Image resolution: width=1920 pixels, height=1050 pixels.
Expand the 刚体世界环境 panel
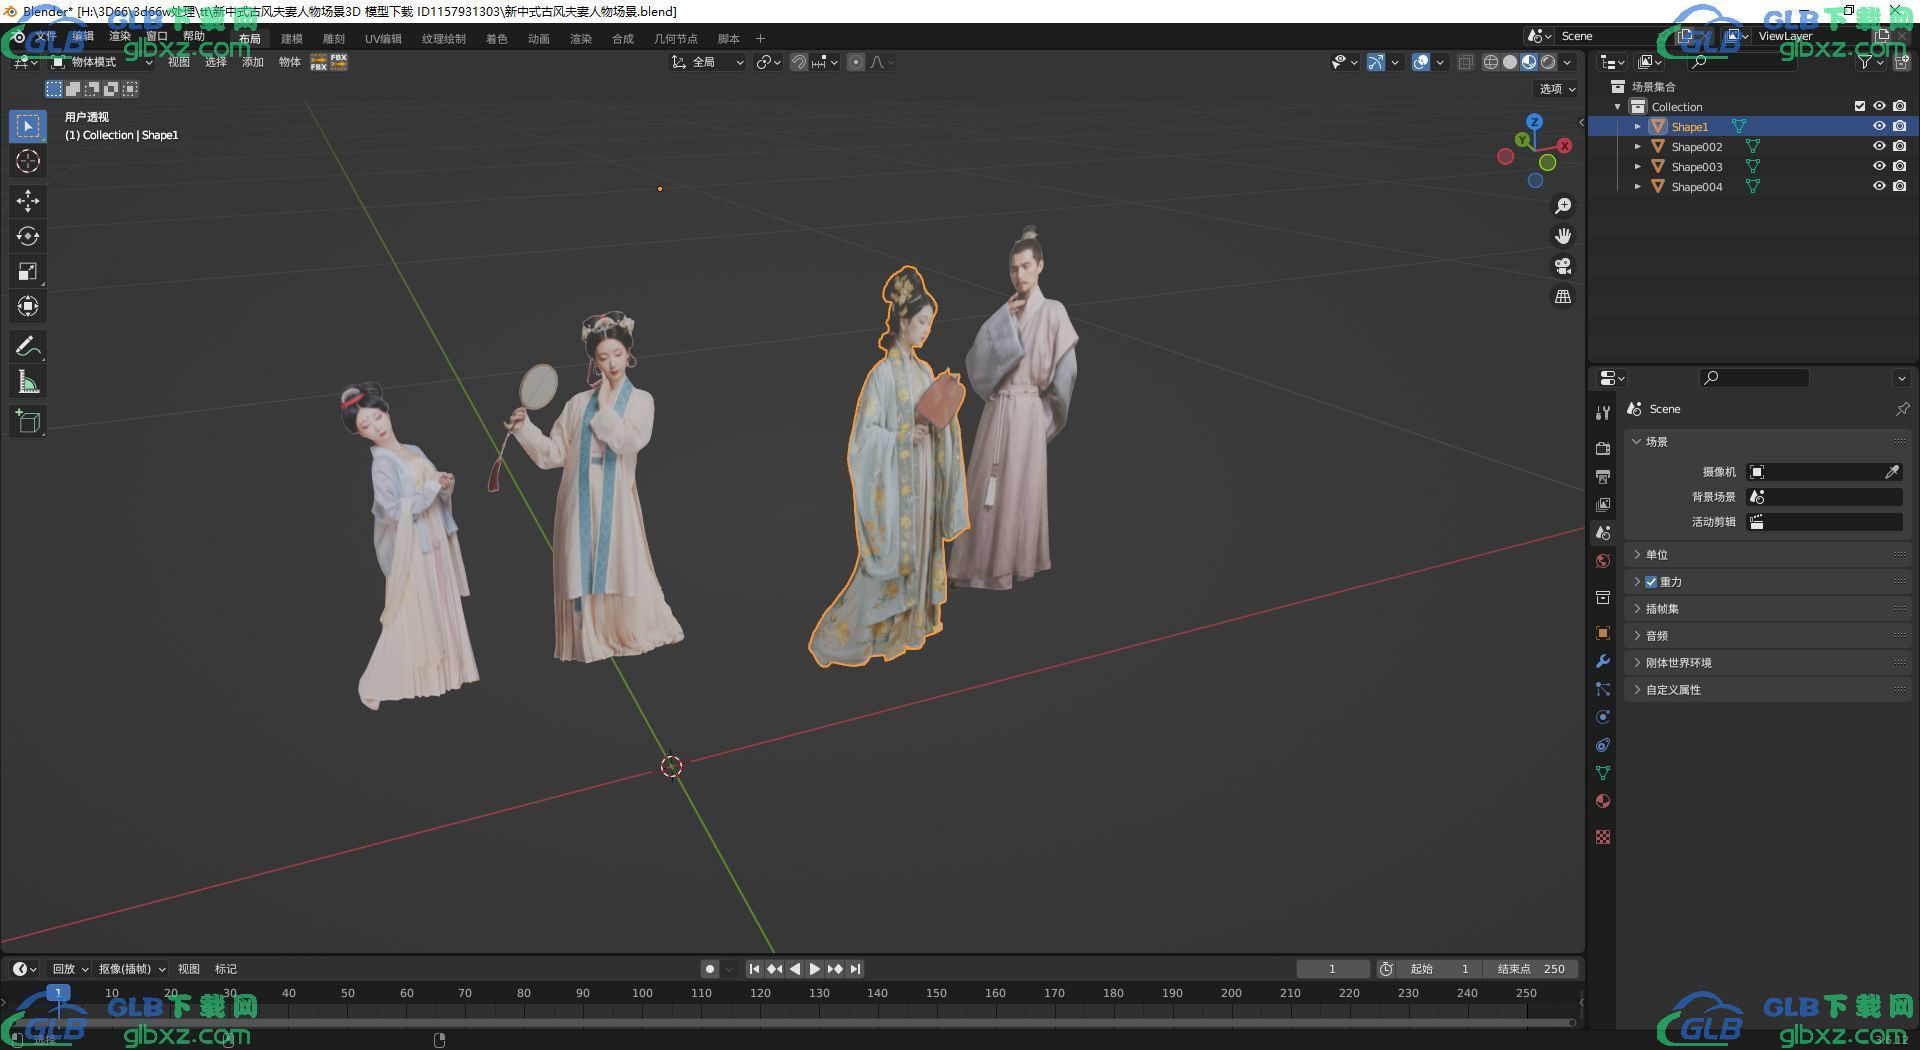coord(1768,663)
